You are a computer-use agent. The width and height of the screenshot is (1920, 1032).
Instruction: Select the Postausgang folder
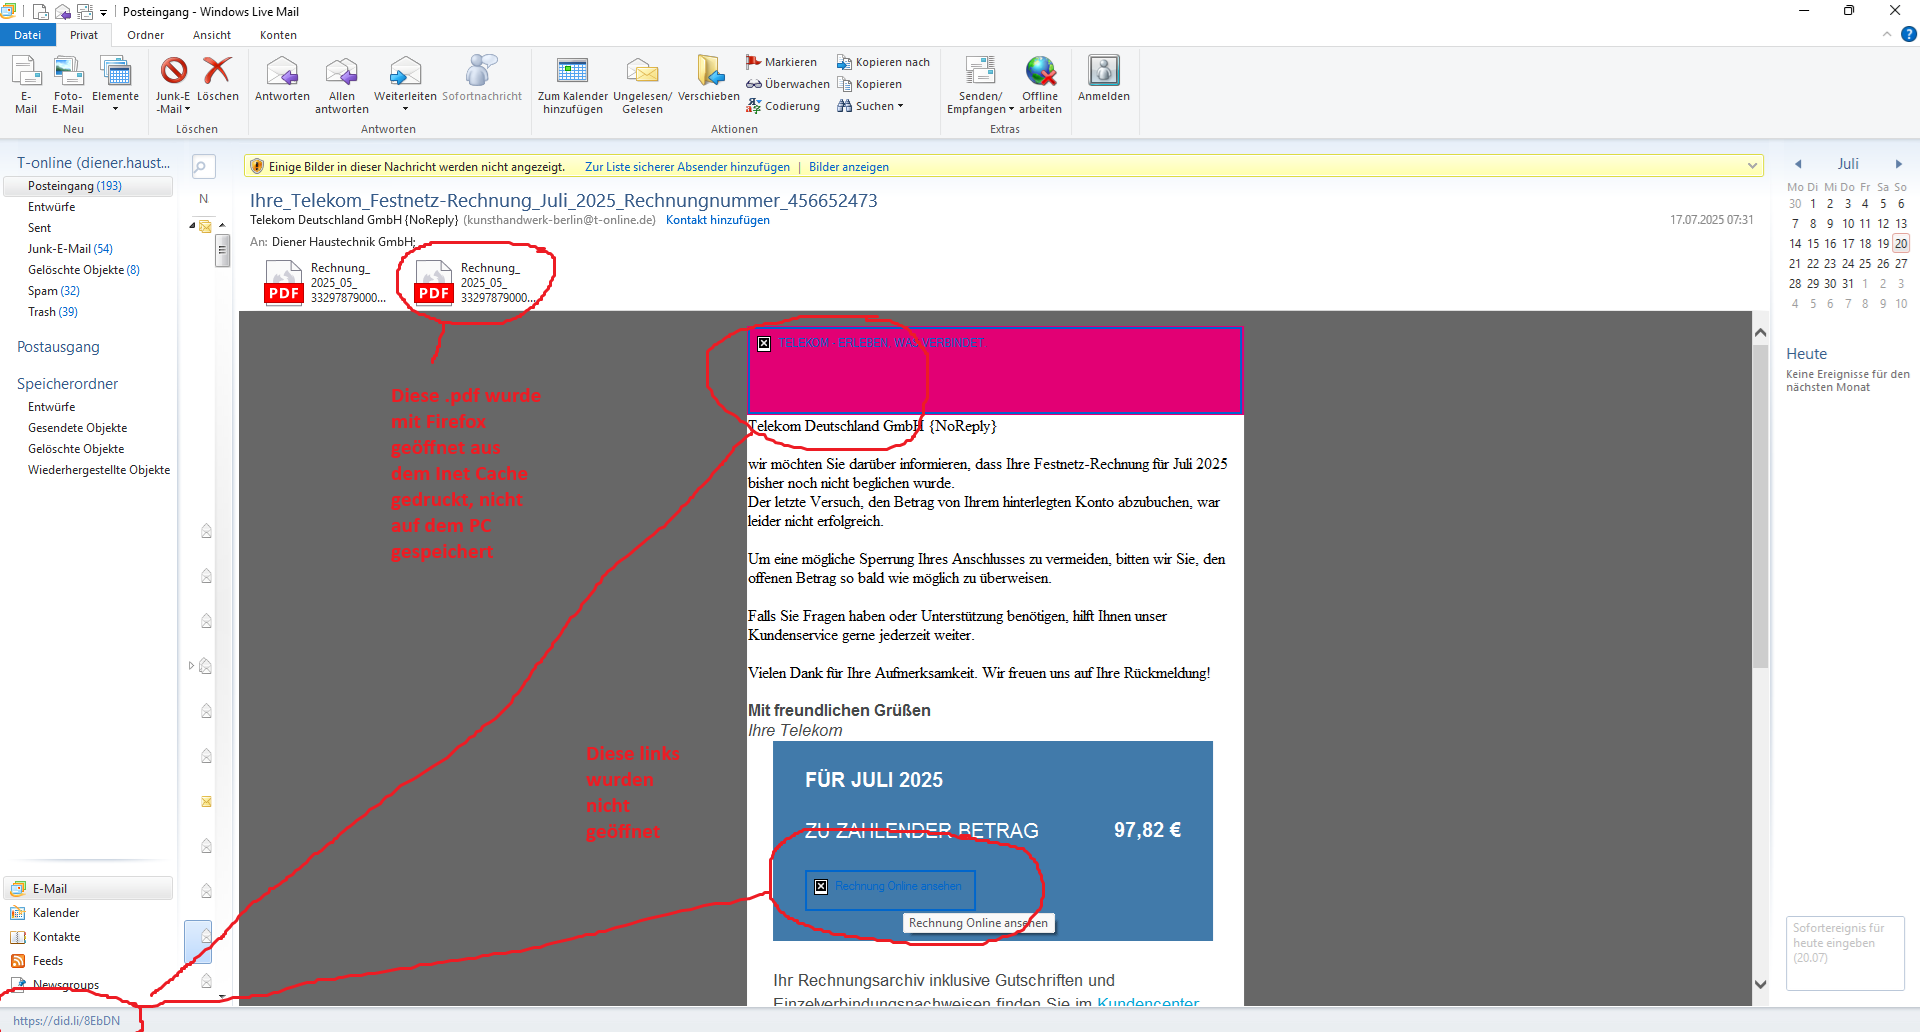point(58,347)
